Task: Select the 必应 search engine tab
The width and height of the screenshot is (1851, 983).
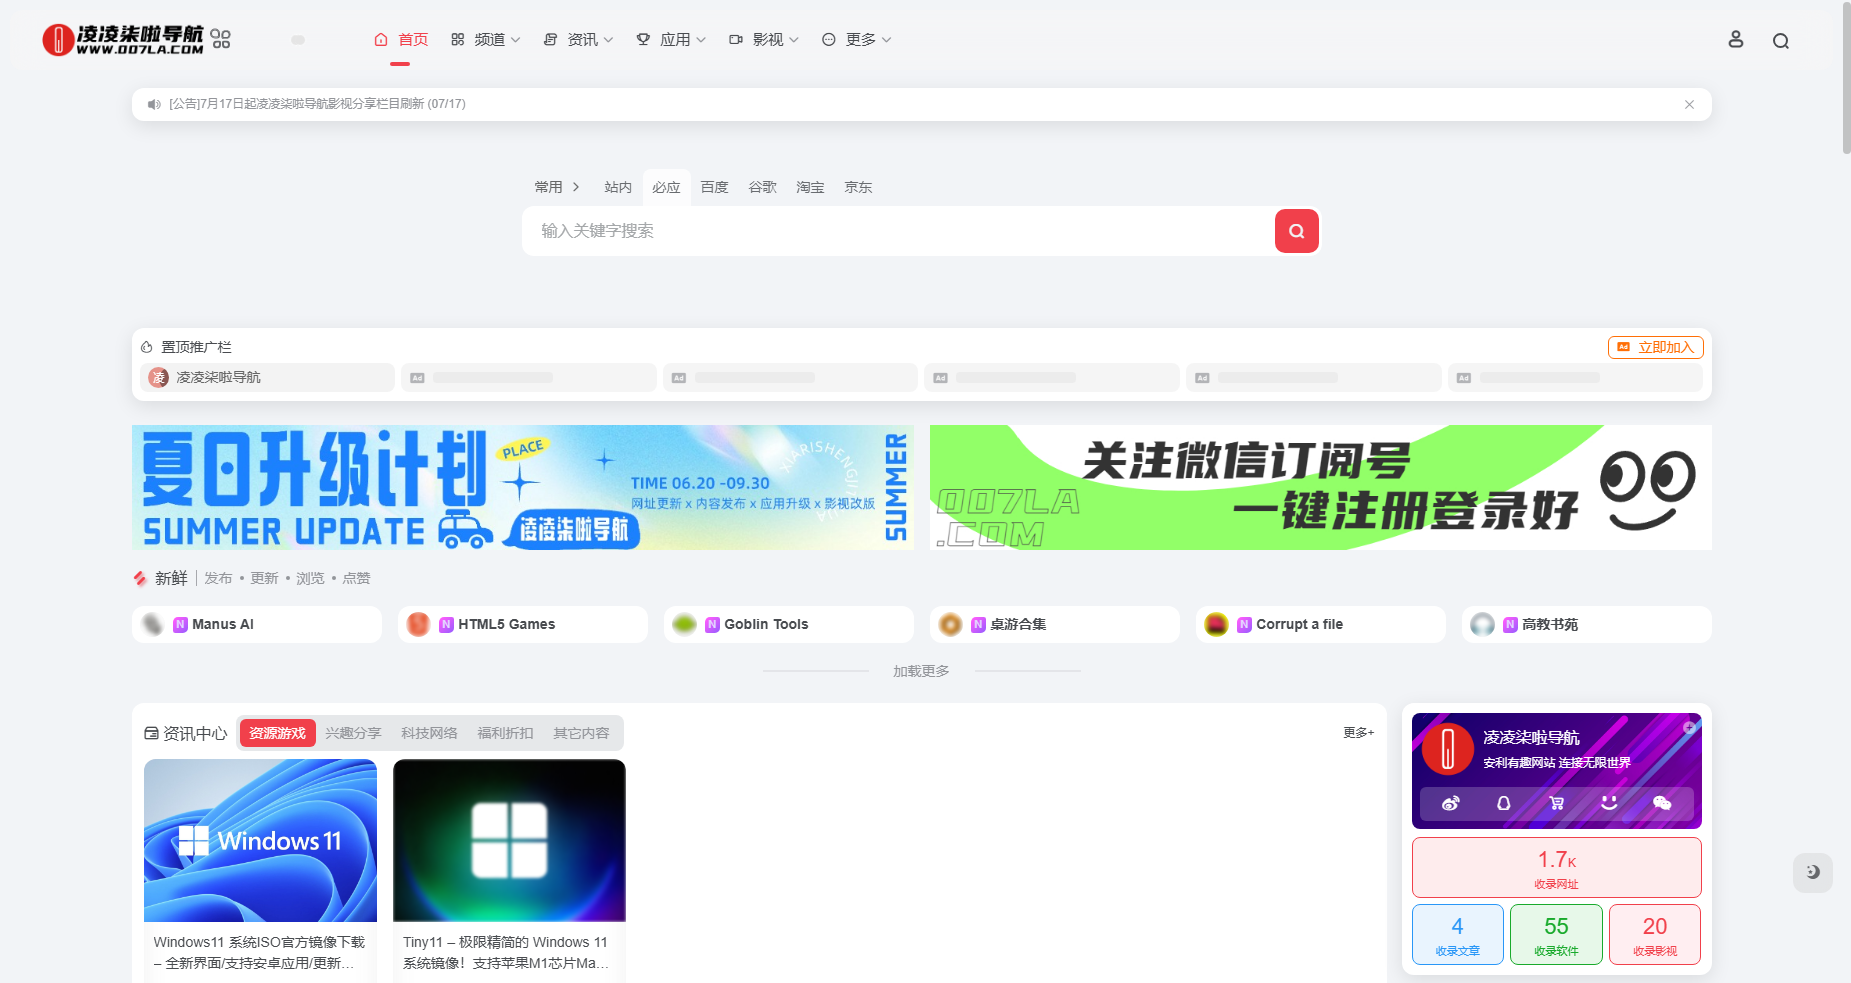Action: 666,187
